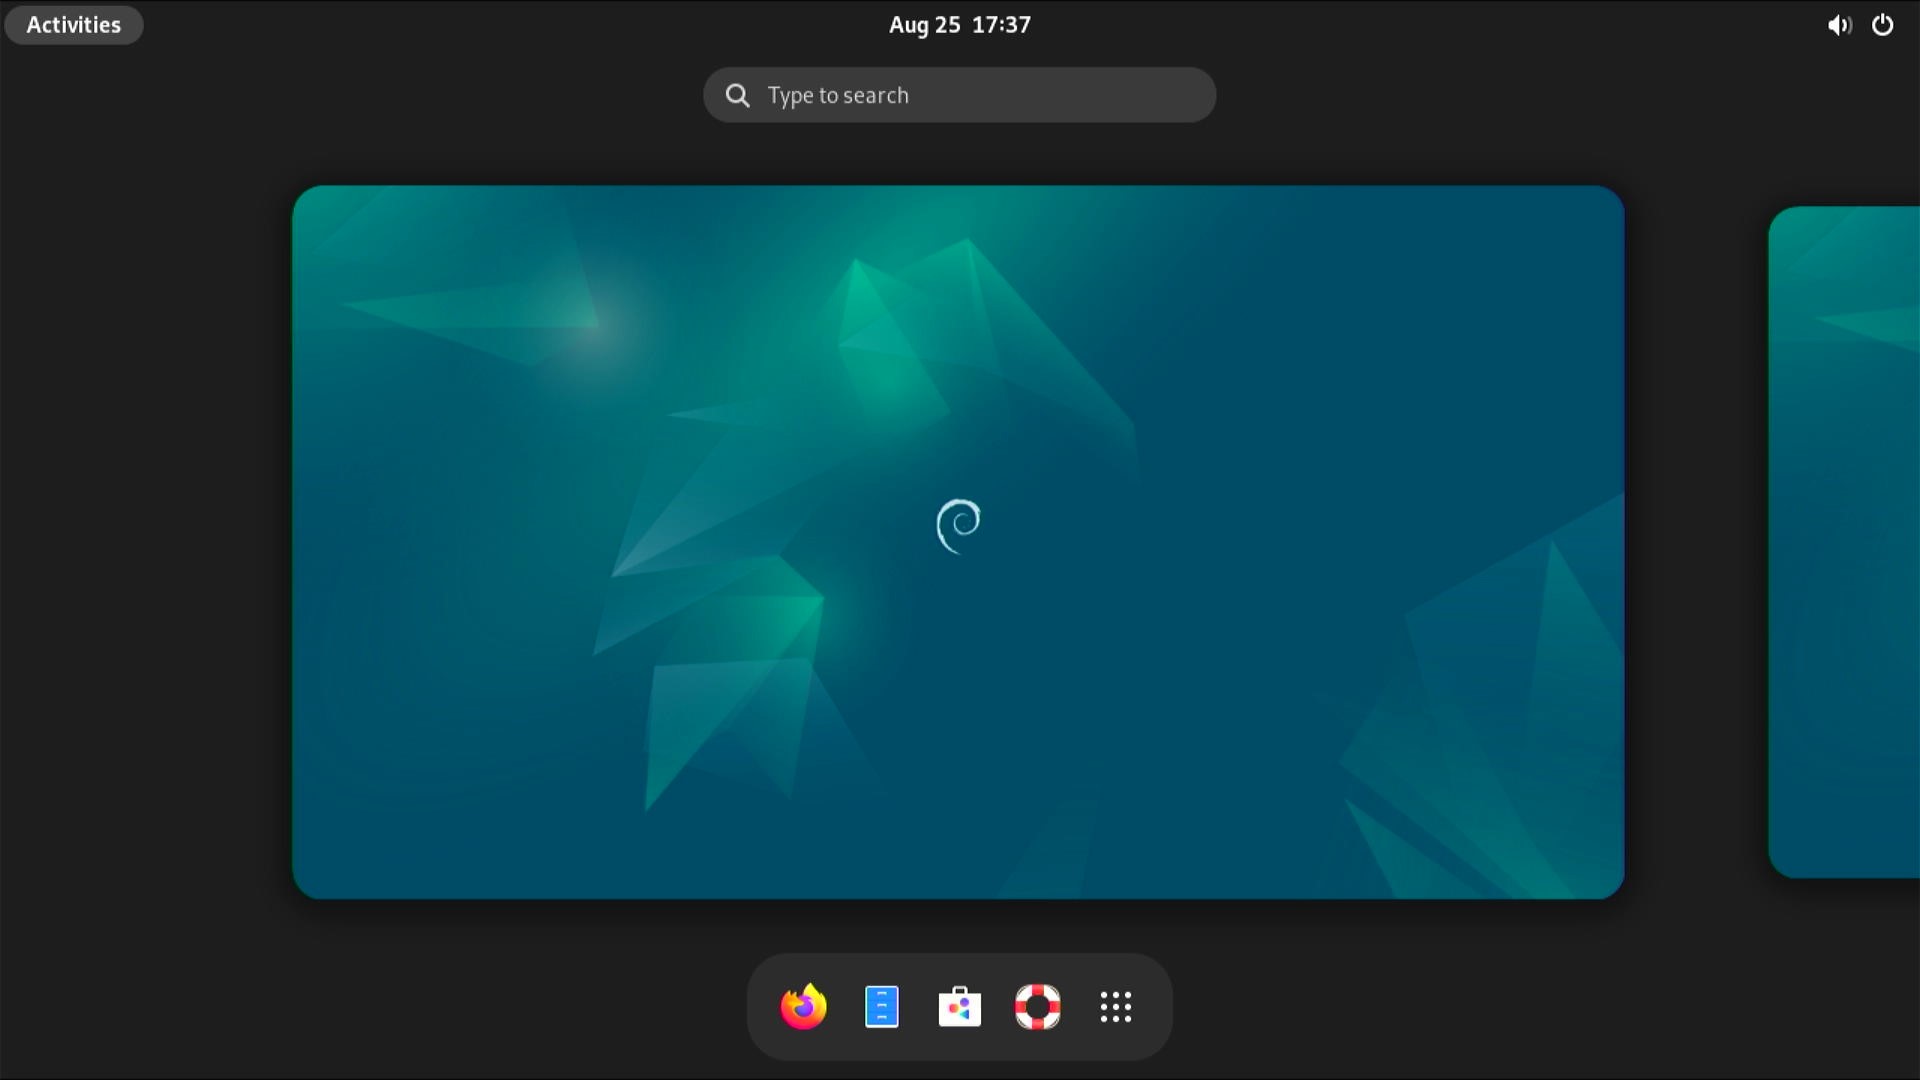The image size is (1920, 1080).
Task: Open the Files manager from dash
Action: pyautogui.click(x=881, y=1007)
